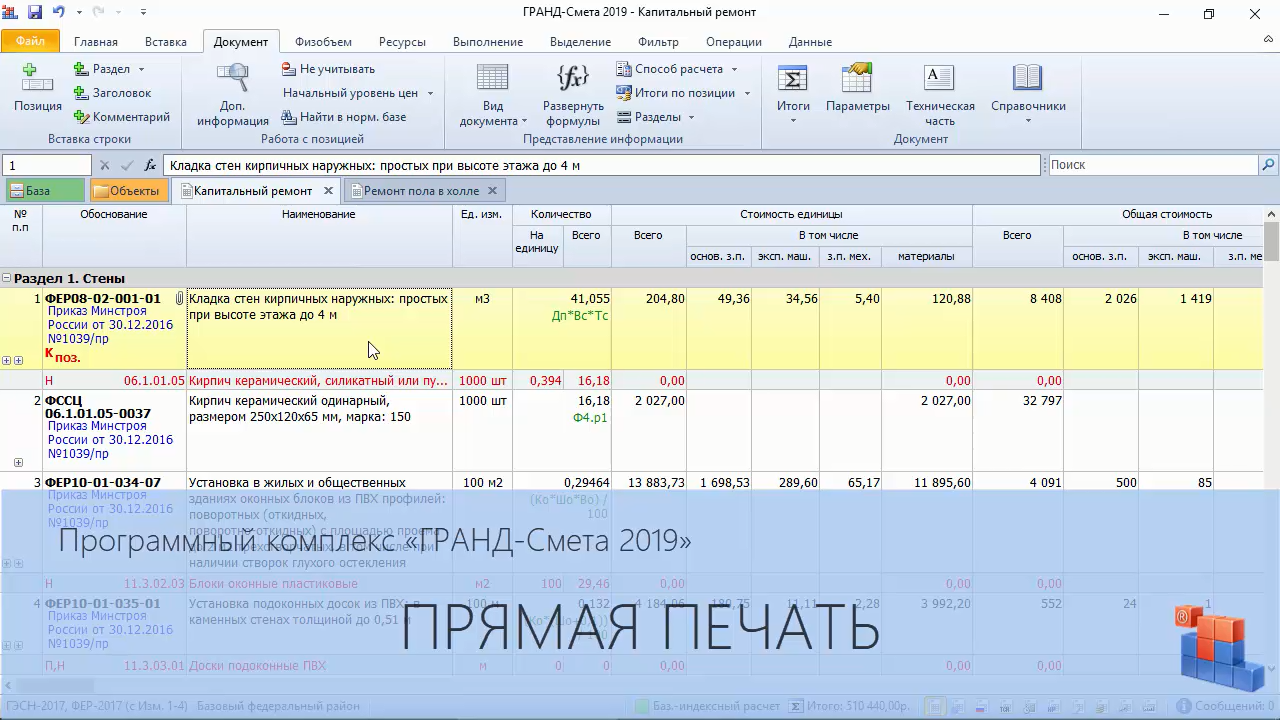Click the position number box showing 1
Screen dimensions: 1280x720
(x=47, y=165)
